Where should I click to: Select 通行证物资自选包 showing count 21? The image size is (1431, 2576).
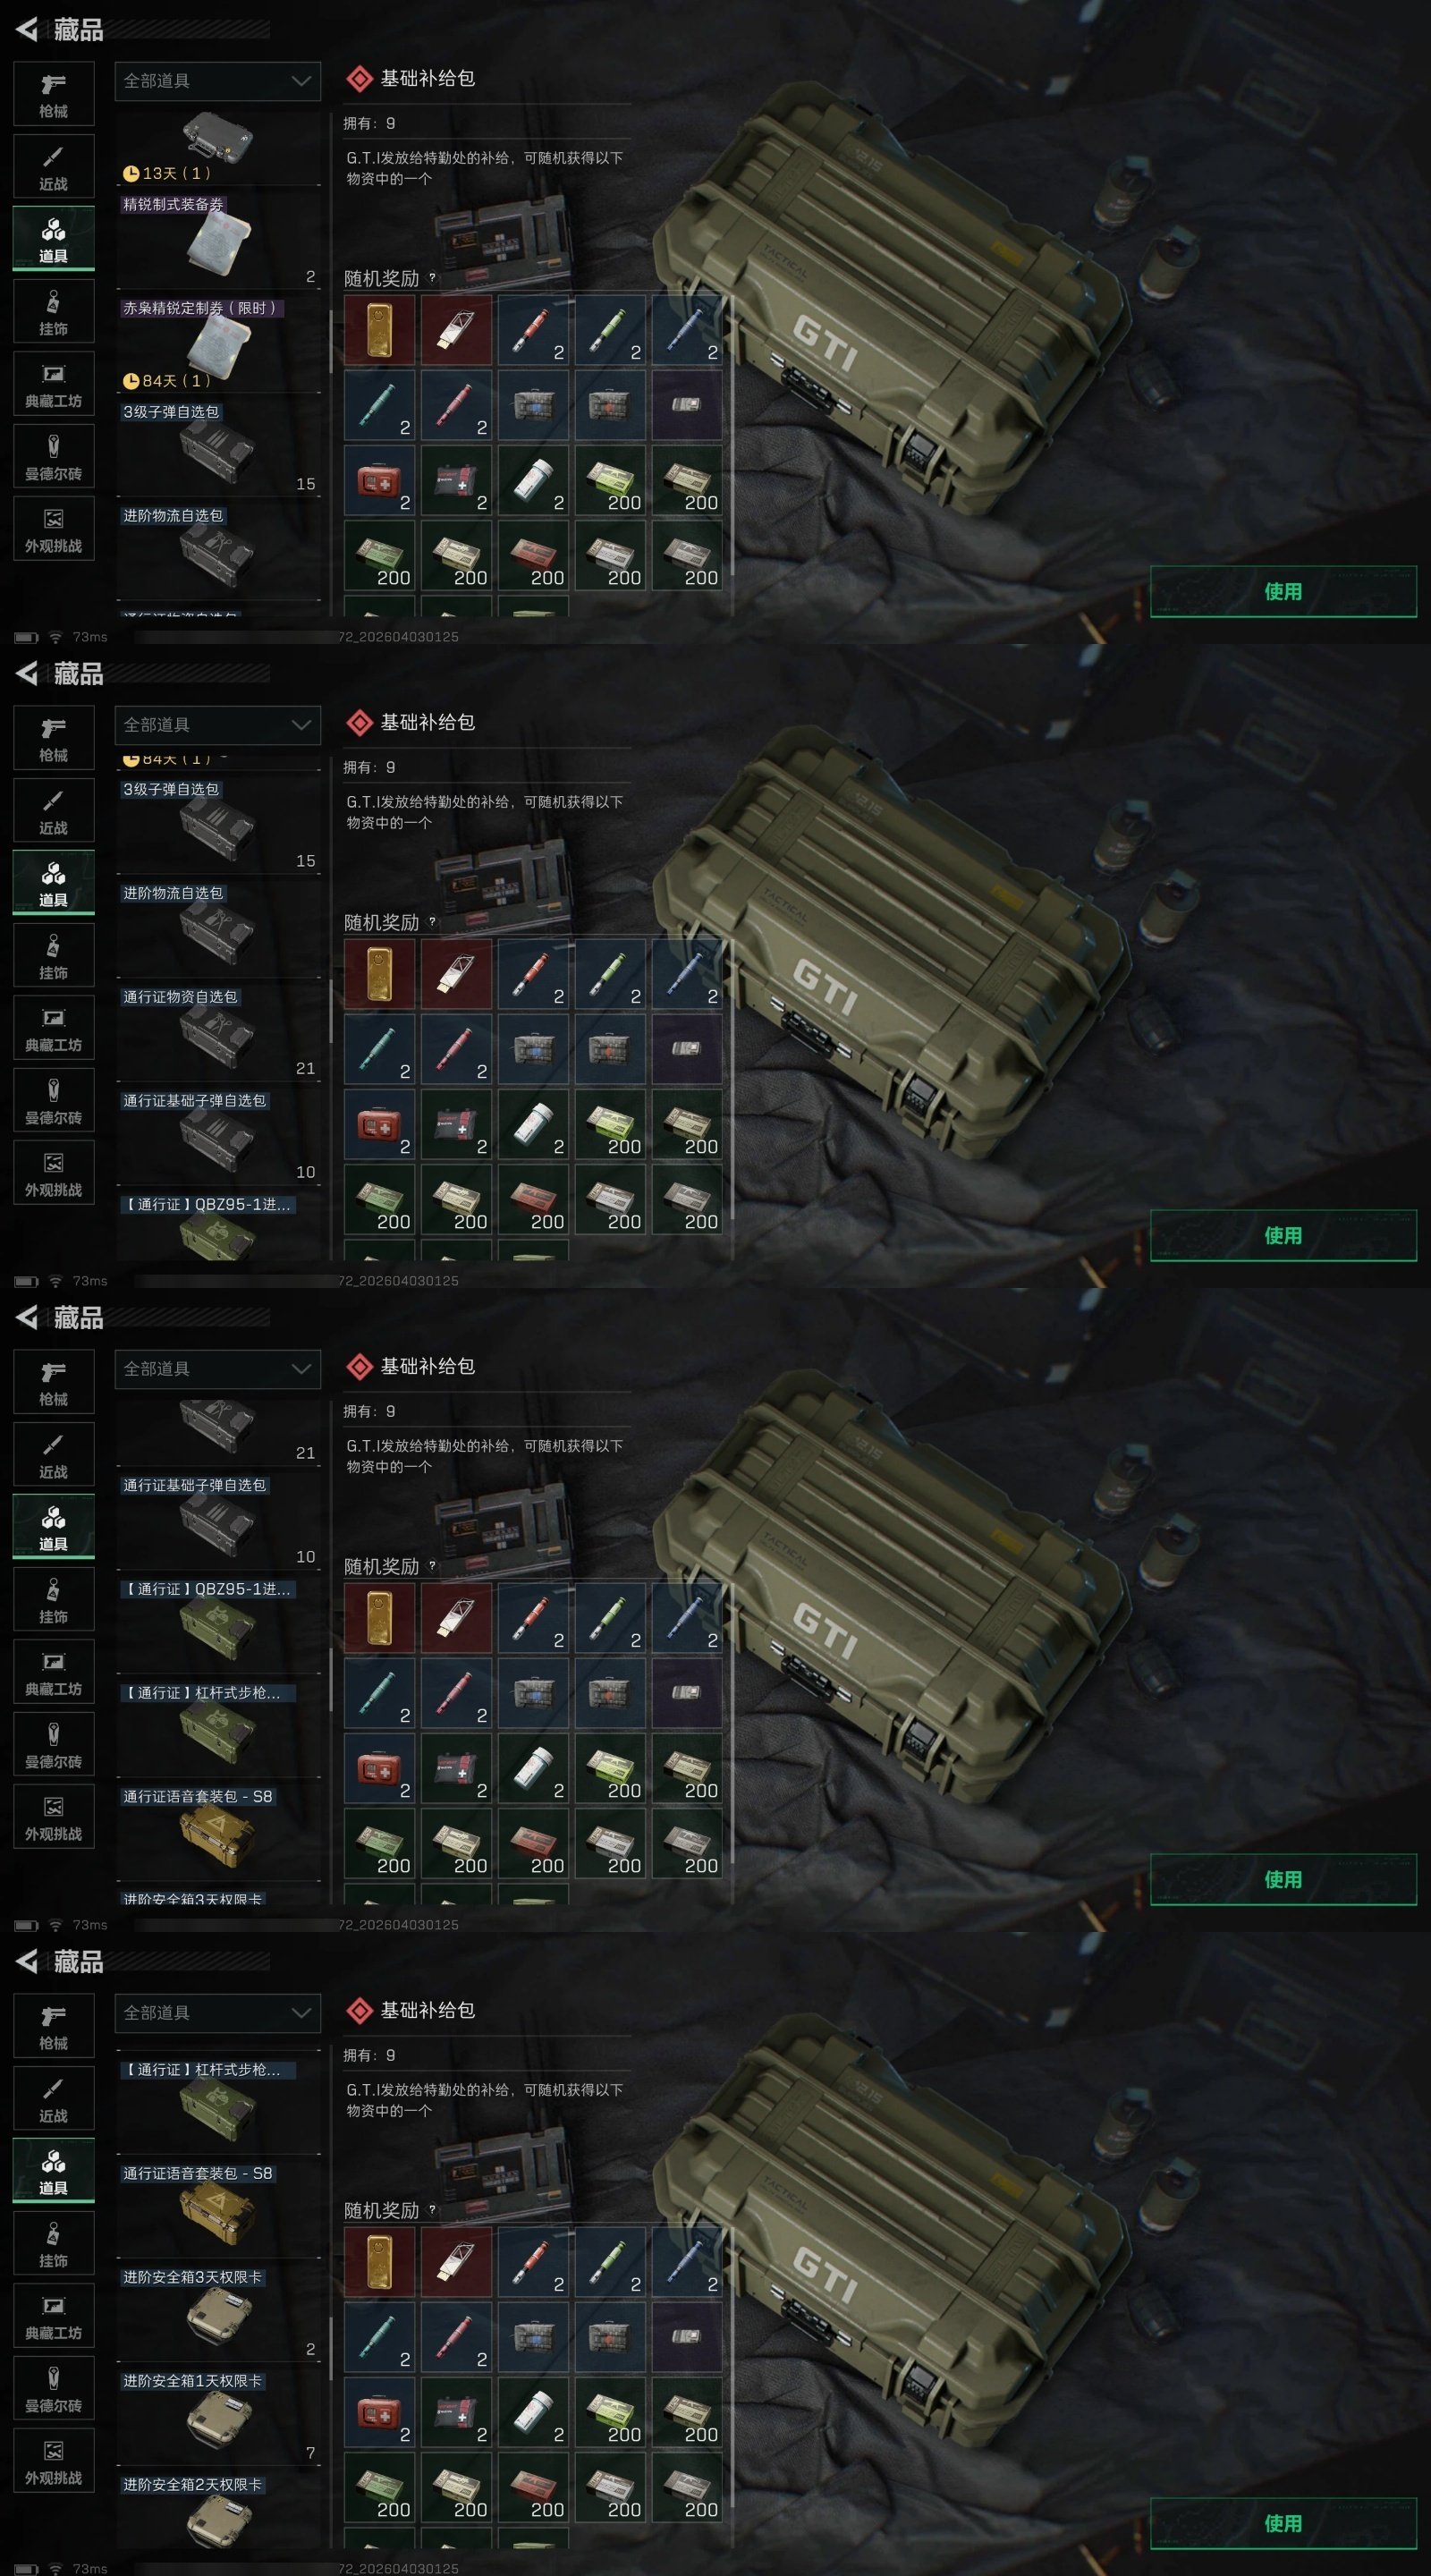coord(218,1033)
